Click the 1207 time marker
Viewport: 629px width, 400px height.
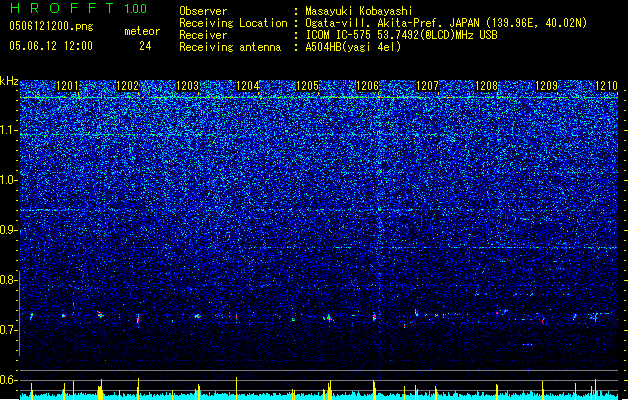coord(428,86)
